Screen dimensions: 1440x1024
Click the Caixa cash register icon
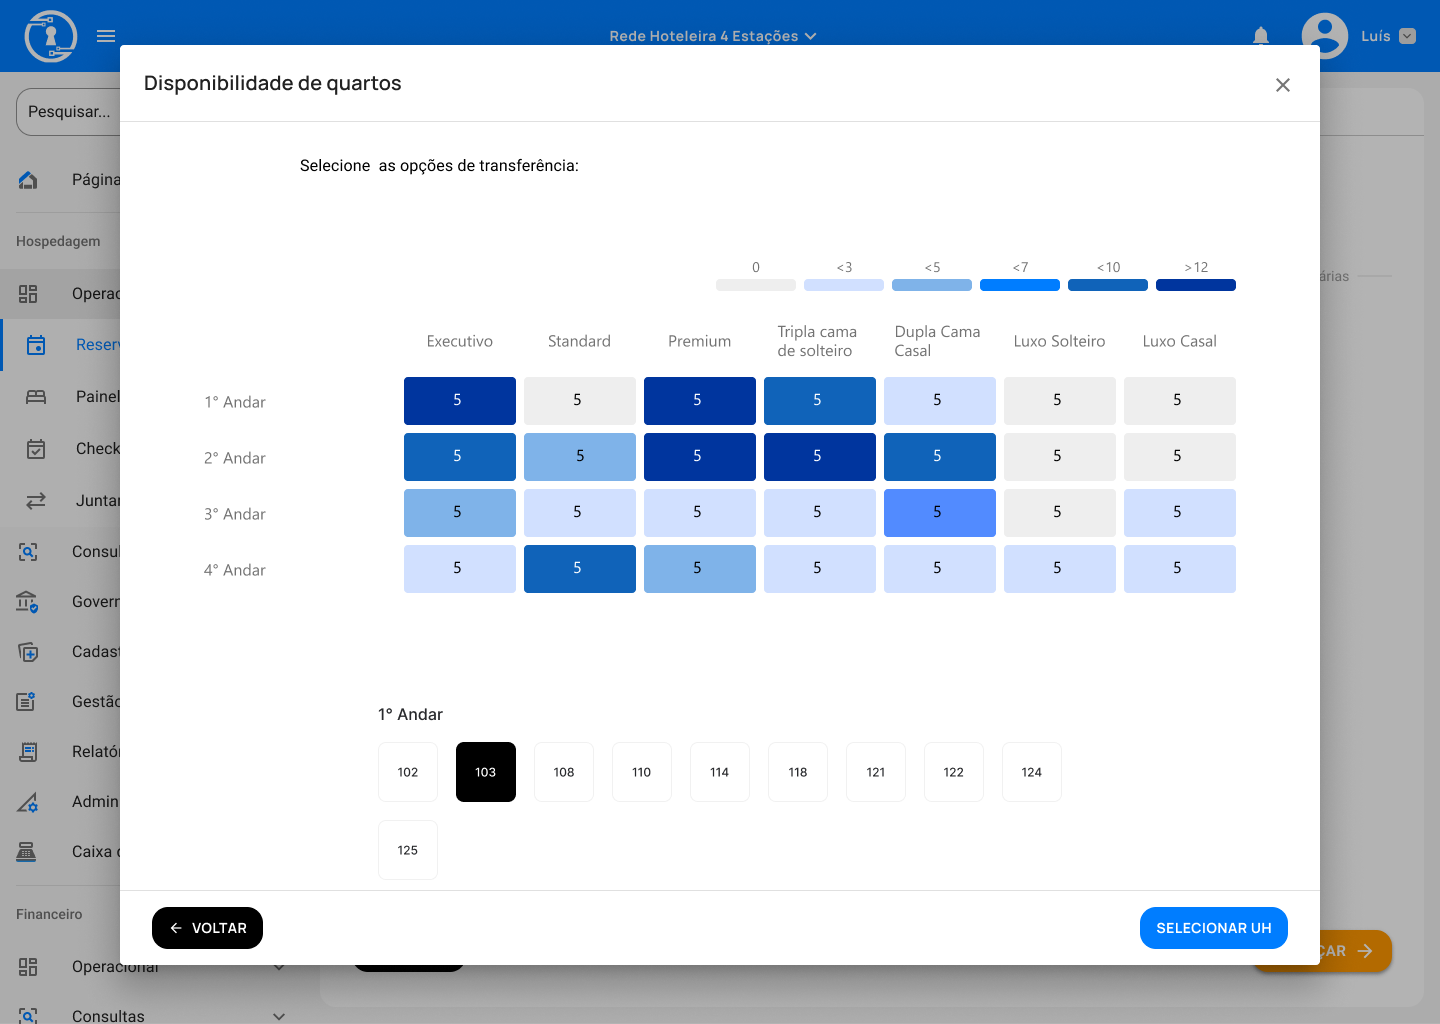click(28, 852)
